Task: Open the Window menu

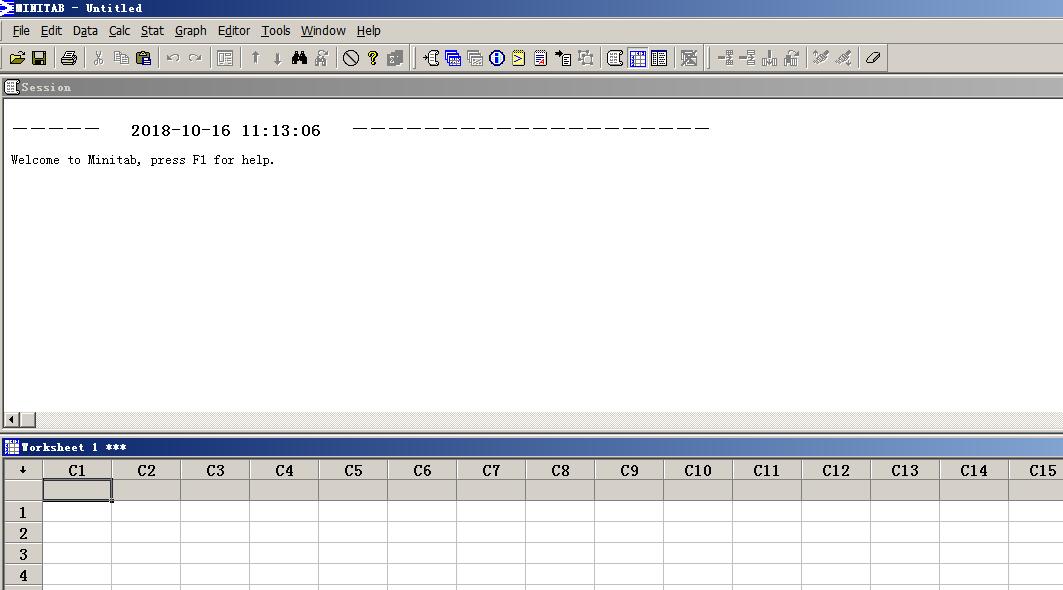Action: (x=323, y=31)
